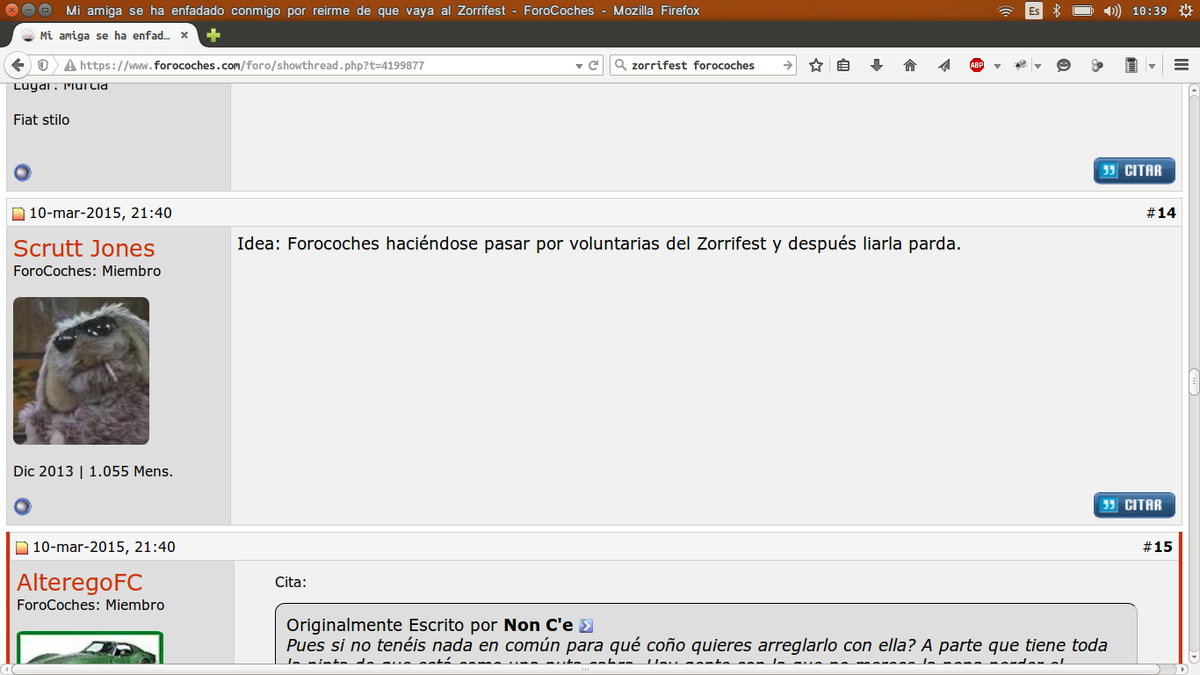Viewport: 1200px width, 675px height.
Task: Open the Bluetooth indicator
Action: pos(1057,11)
